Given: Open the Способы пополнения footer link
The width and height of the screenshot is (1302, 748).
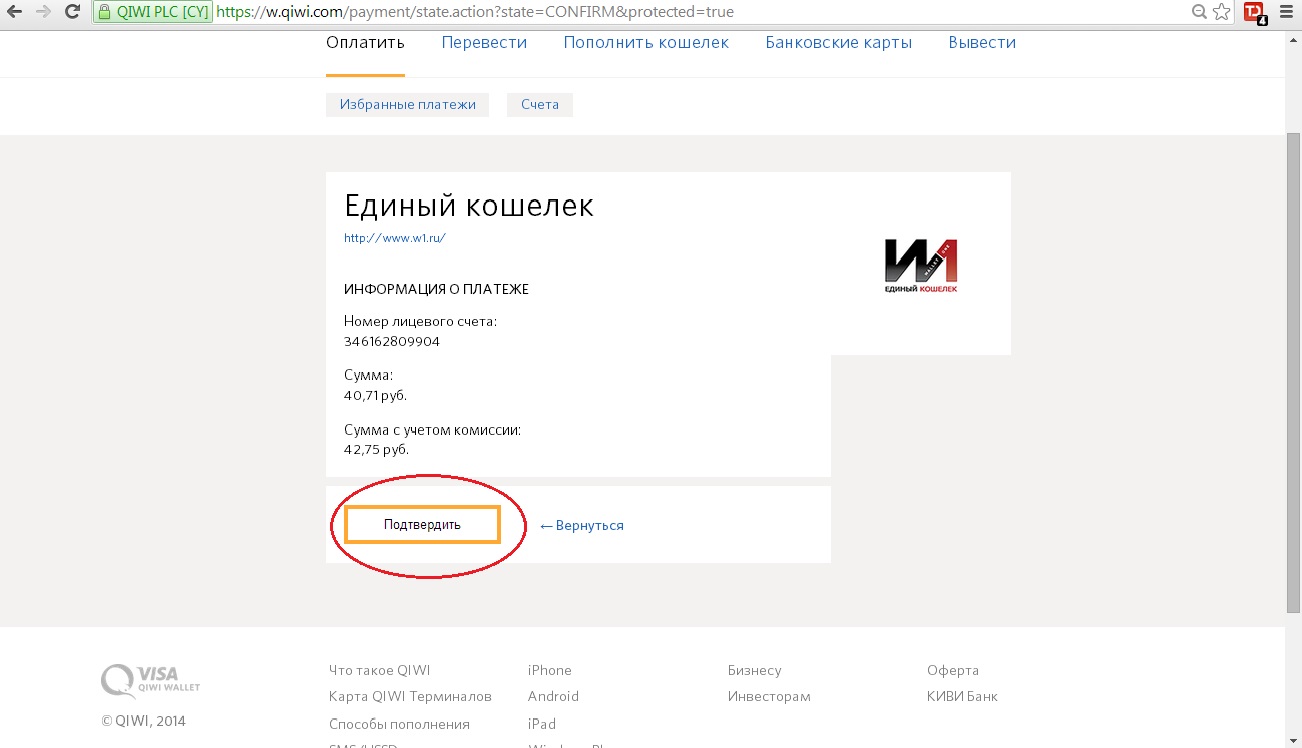Looking at the screenshot, I should tap(399, 724).
